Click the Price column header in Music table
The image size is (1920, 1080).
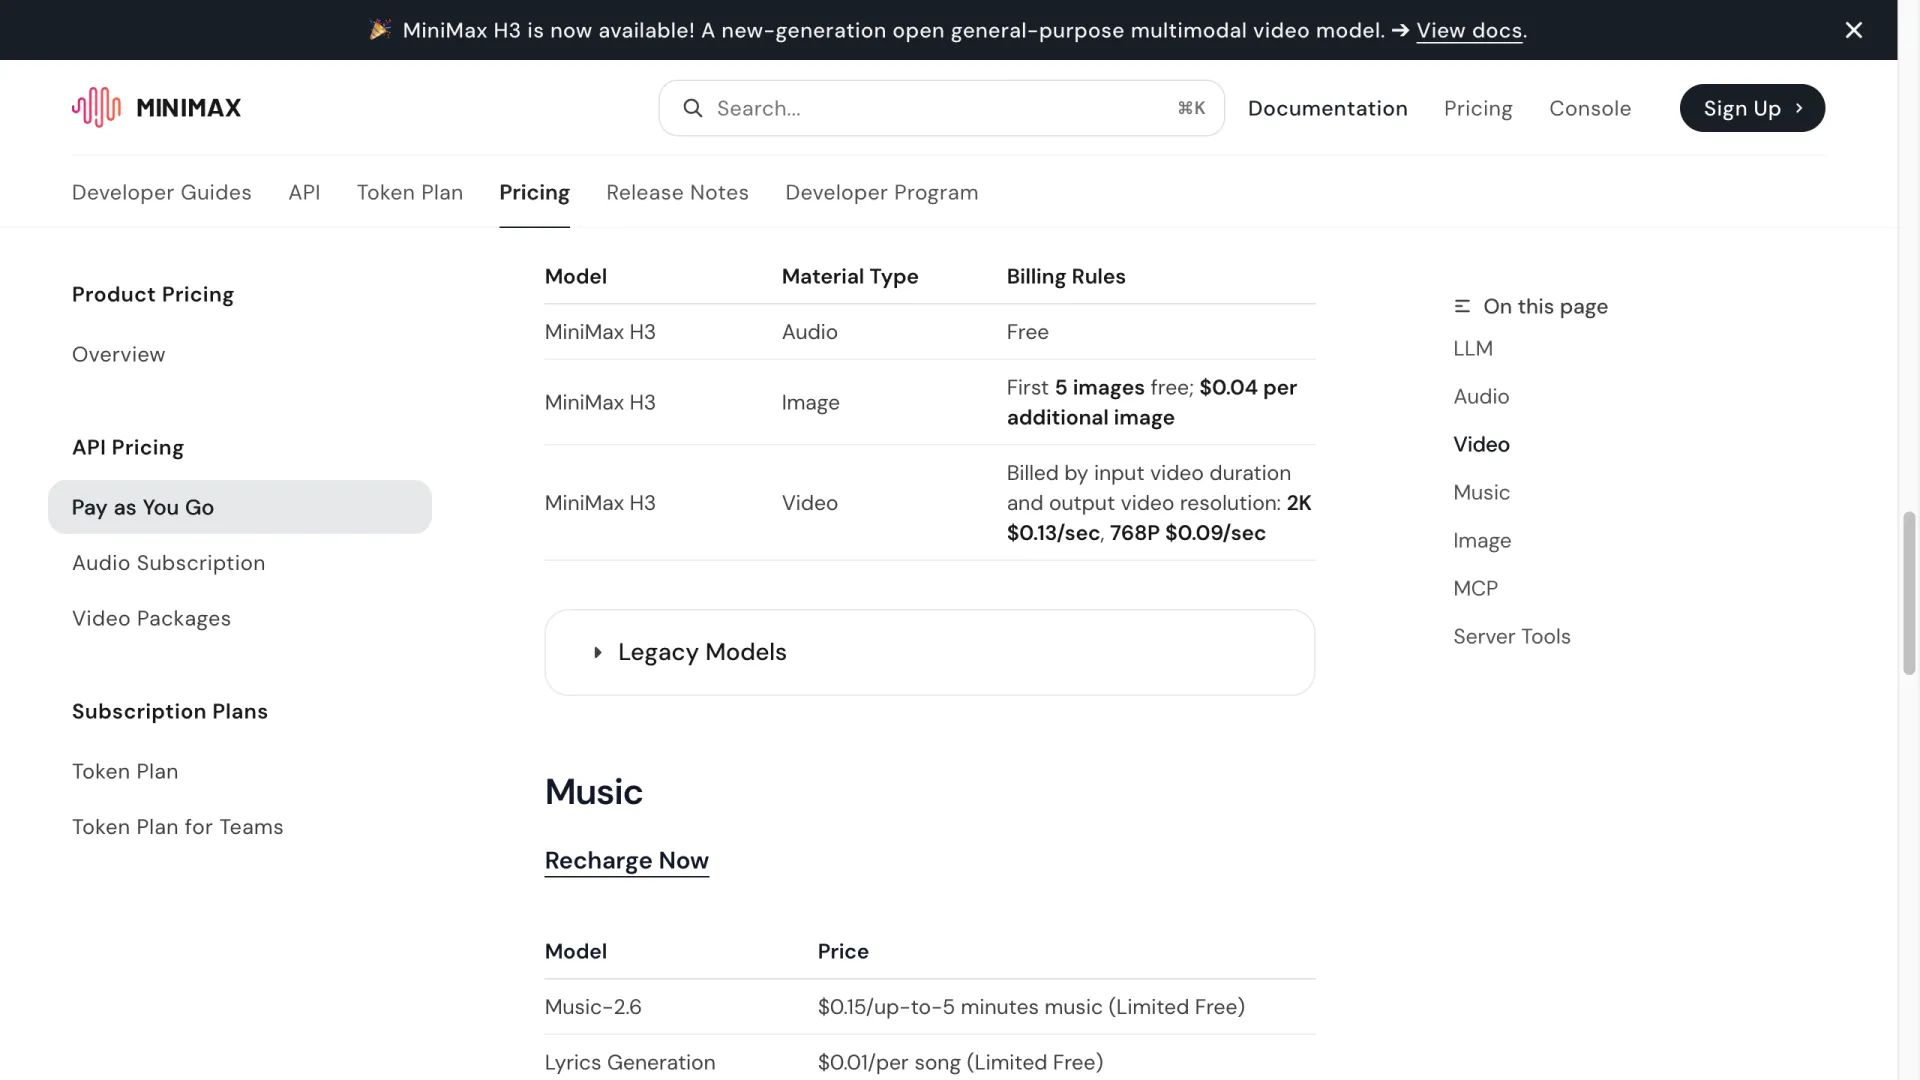point(842,951)
